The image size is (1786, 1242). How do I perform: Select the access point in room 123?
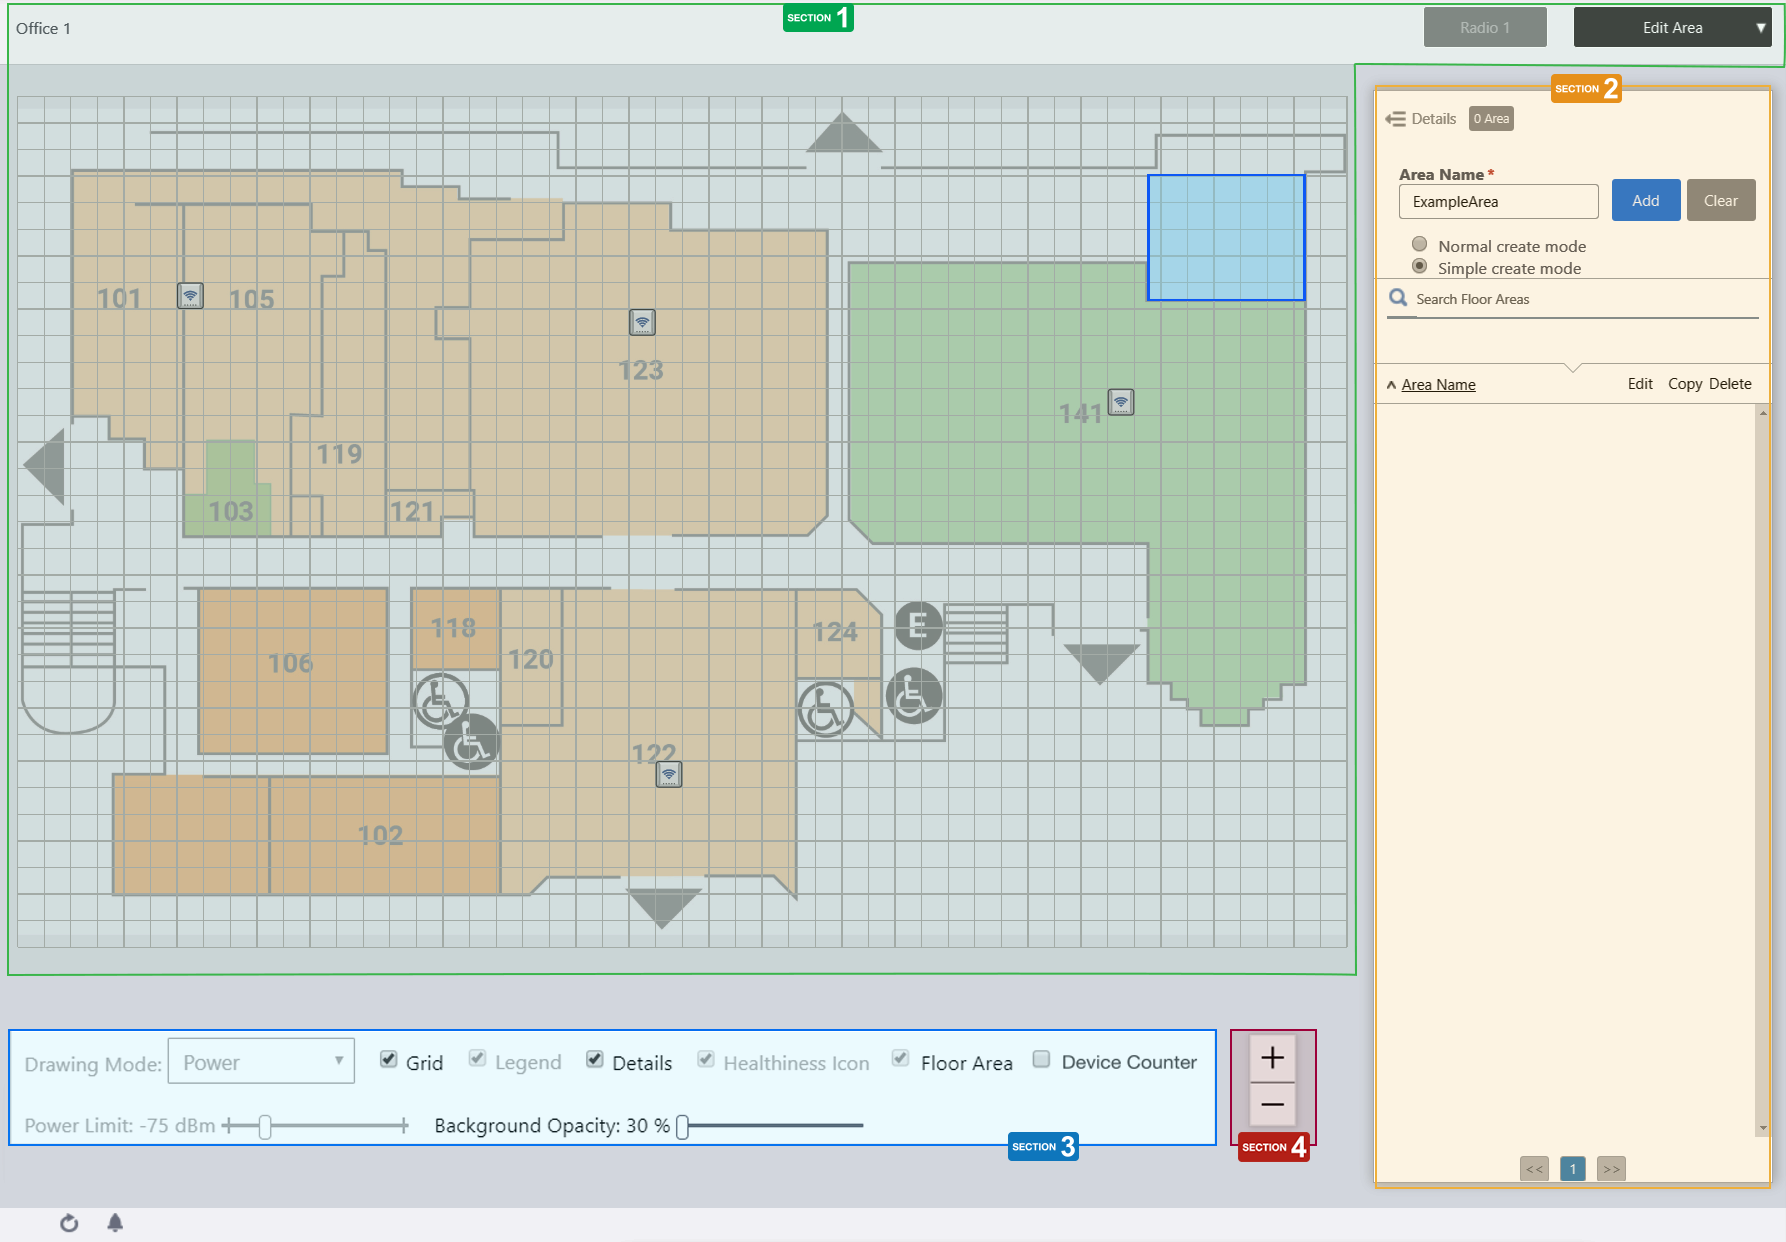point(642,322)
